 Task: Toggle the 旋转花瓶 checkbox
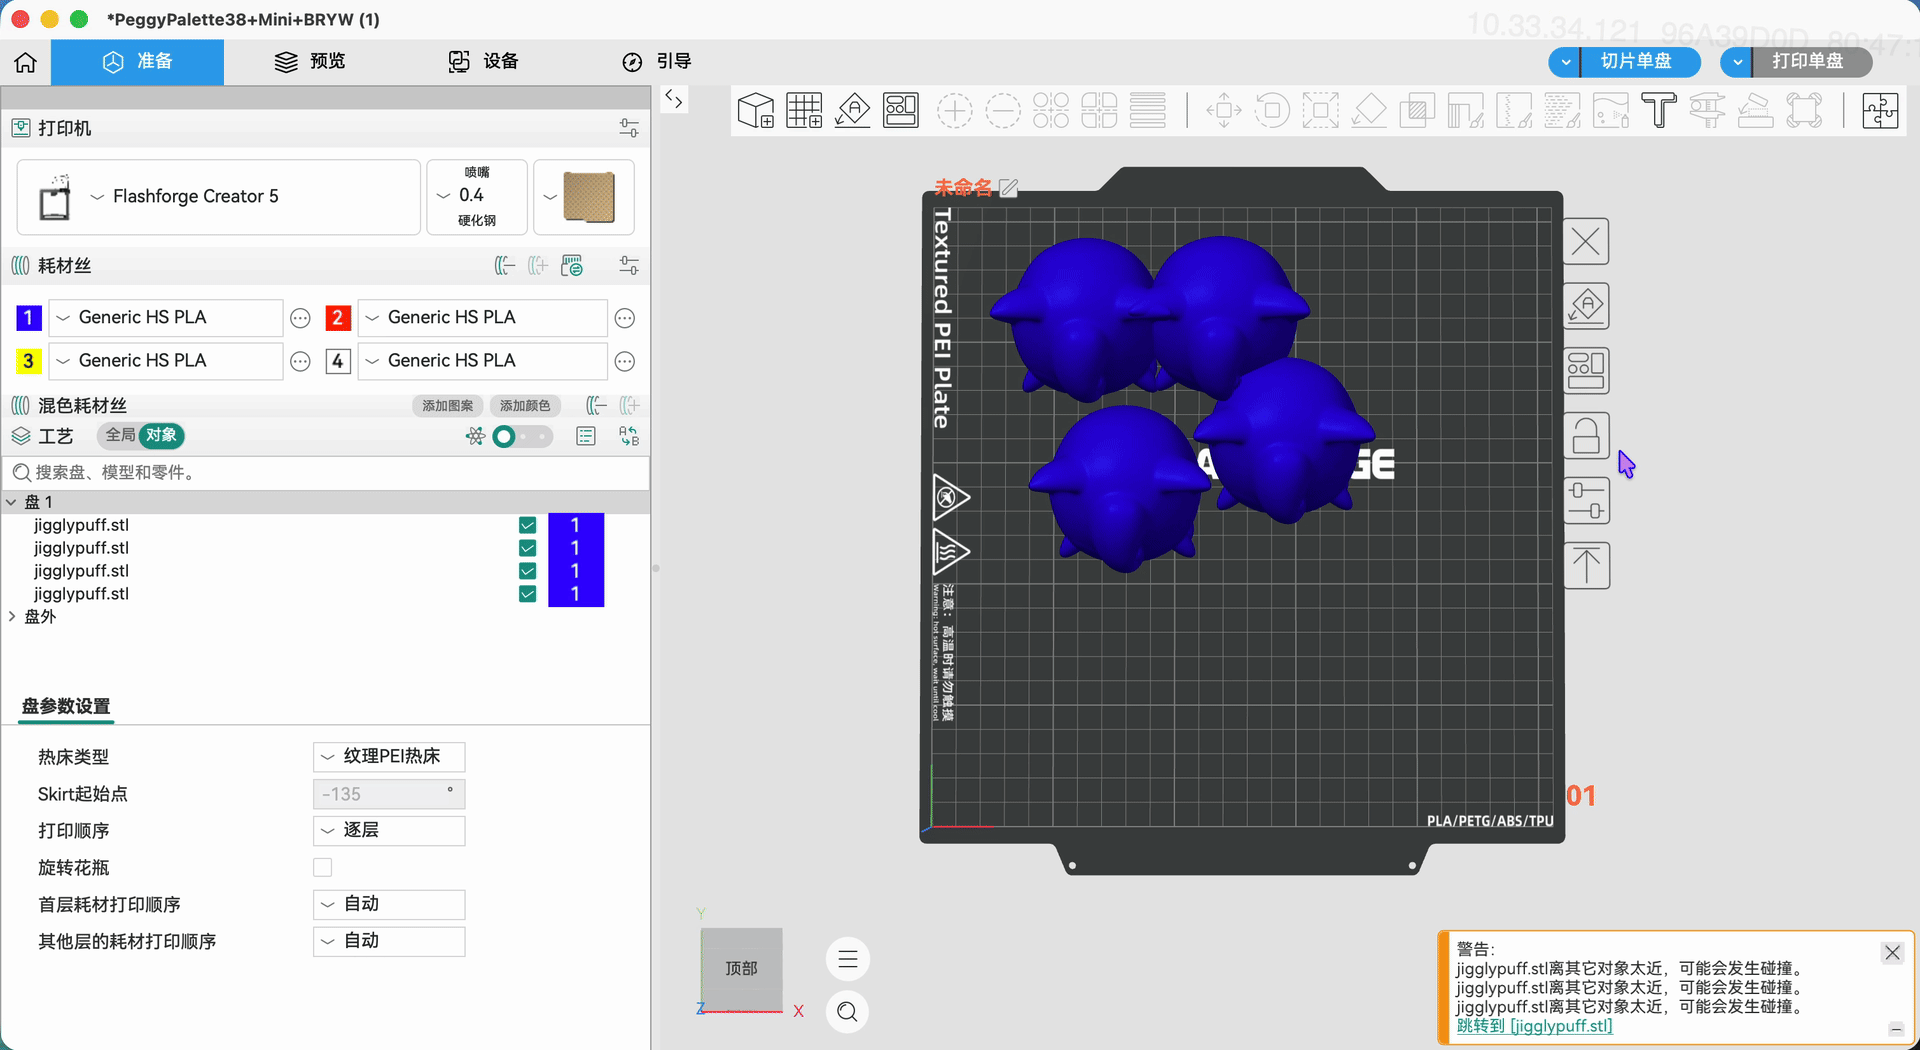(322, 868)
